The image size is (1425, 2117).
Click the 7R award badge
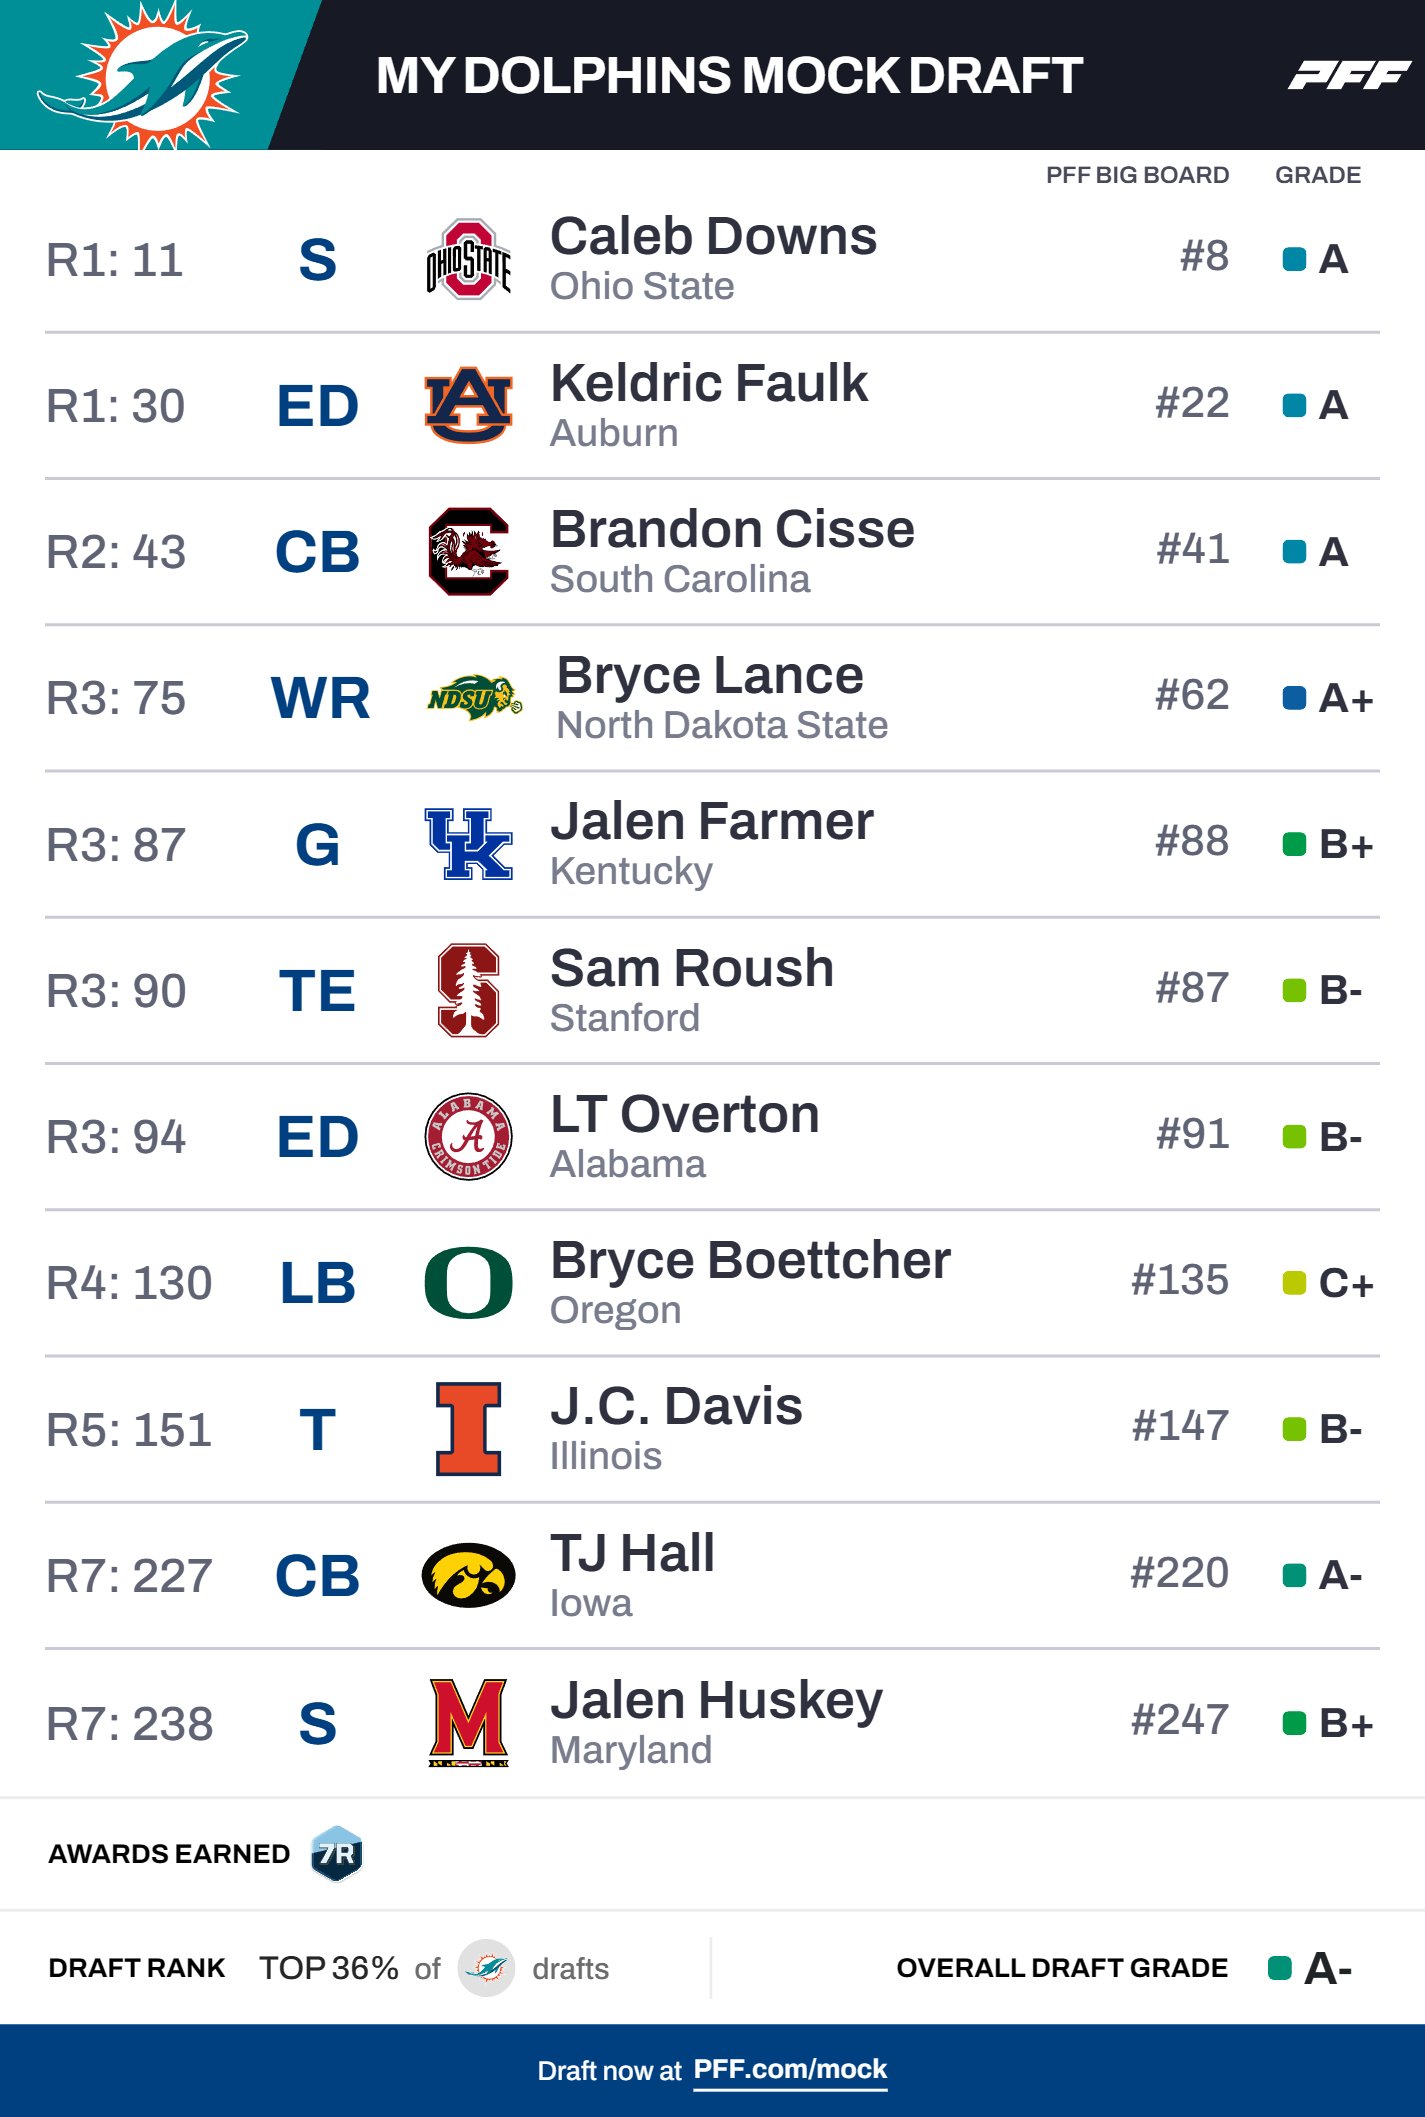pos(336,1854)
